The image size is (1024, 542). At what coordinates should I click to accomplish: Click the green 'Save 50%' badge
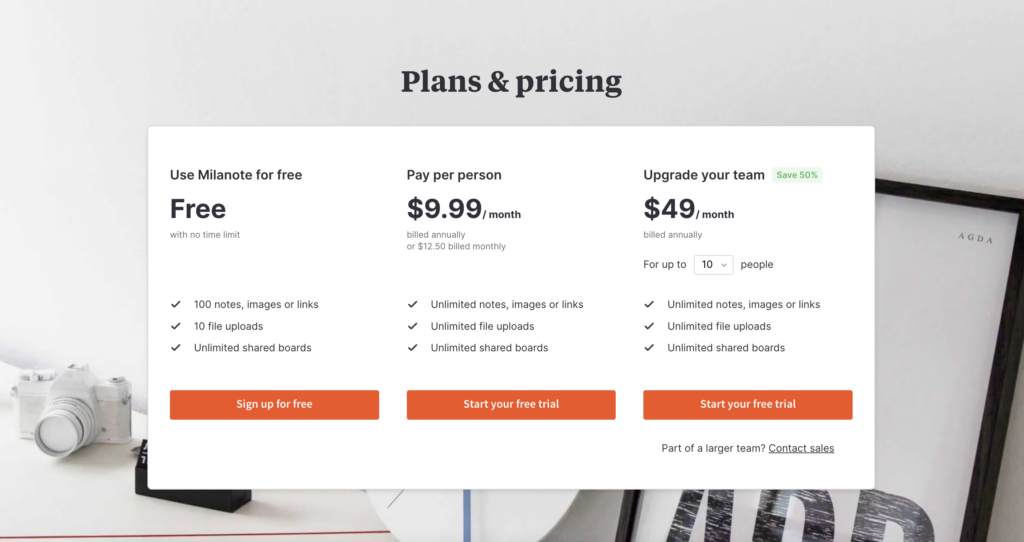pos(797,175)
